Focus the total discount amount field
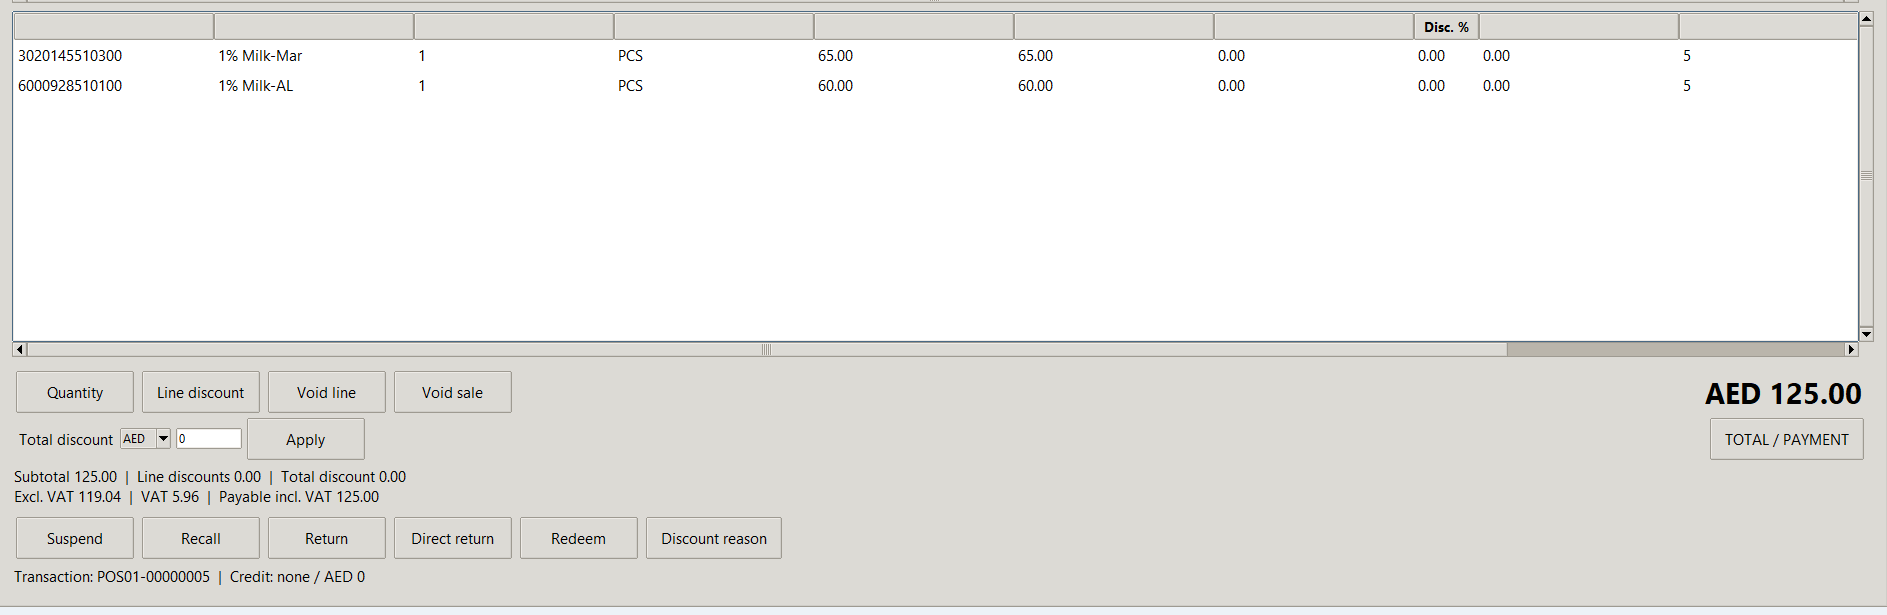This screenshot has height=615, width=1887. coord(209,438)
